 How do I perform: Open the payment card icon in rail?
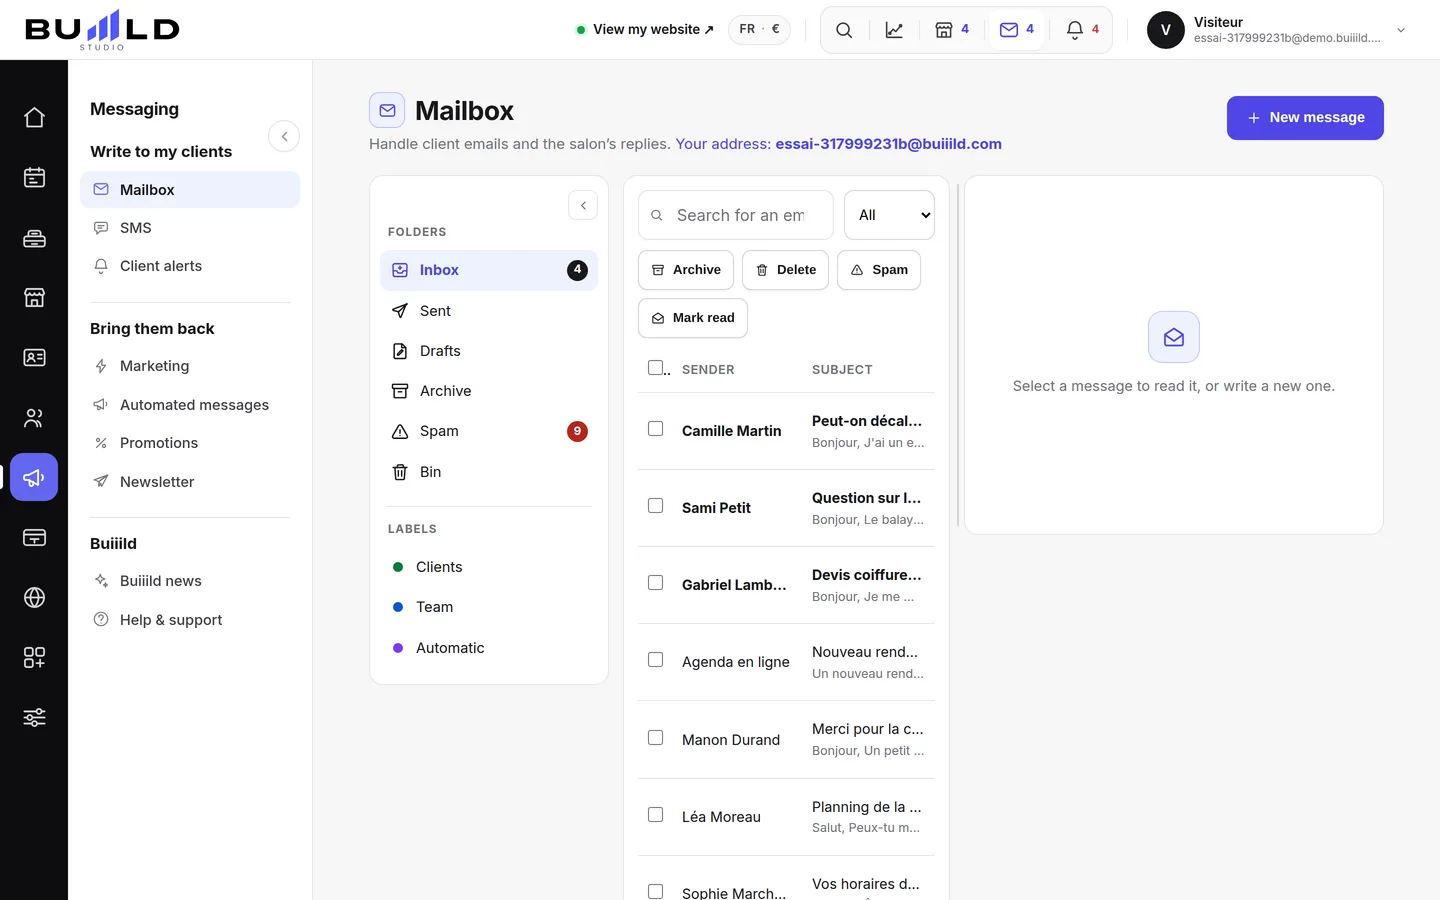34,537
